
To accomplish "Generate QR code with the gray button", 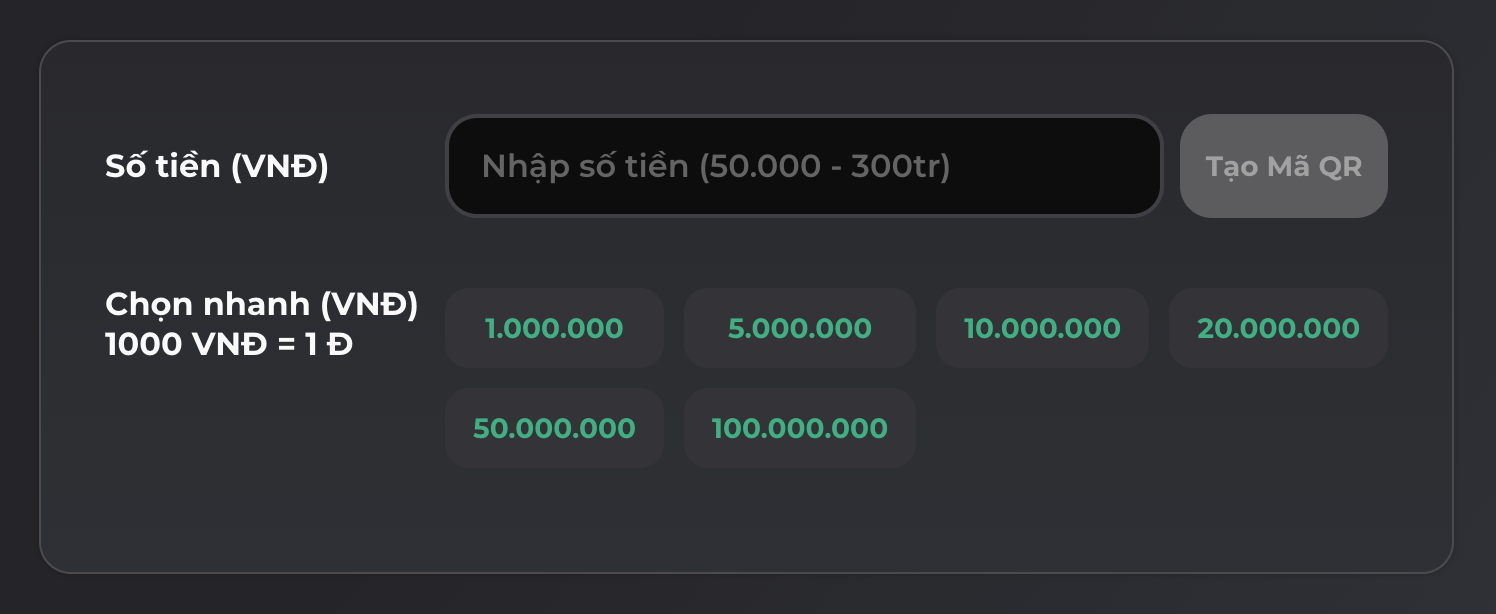I will pyautogui.click(x=1284, y=166).
